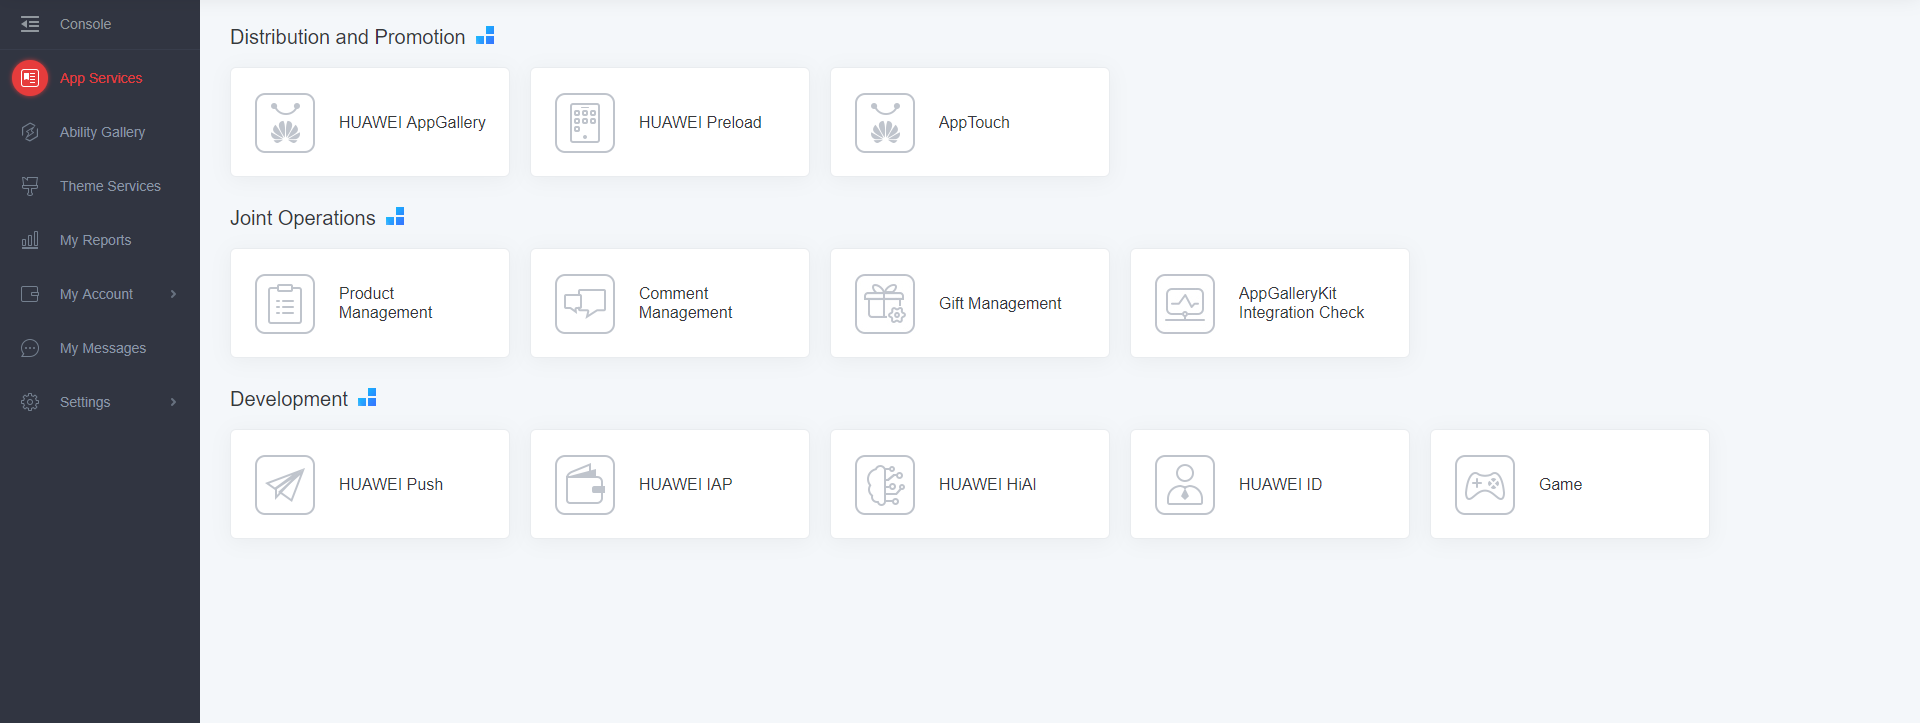Expand the Settings submenu chevron

click(x=173, y=402)
